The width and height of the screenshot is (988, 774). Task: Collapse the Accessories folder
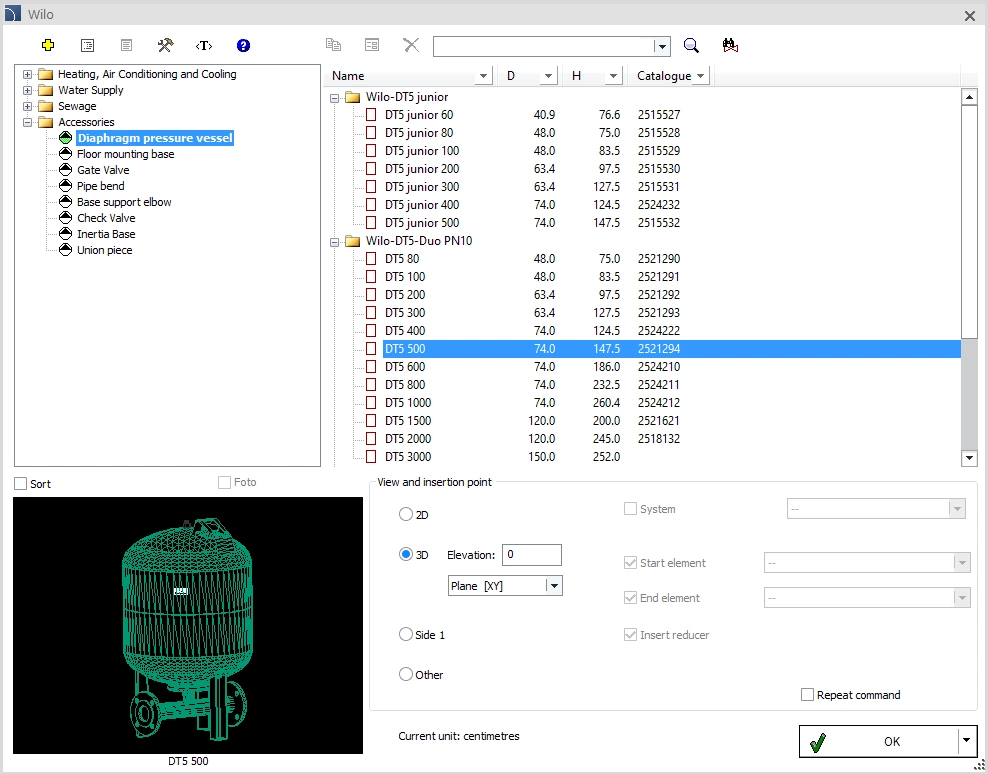click(x=27, y=122)
